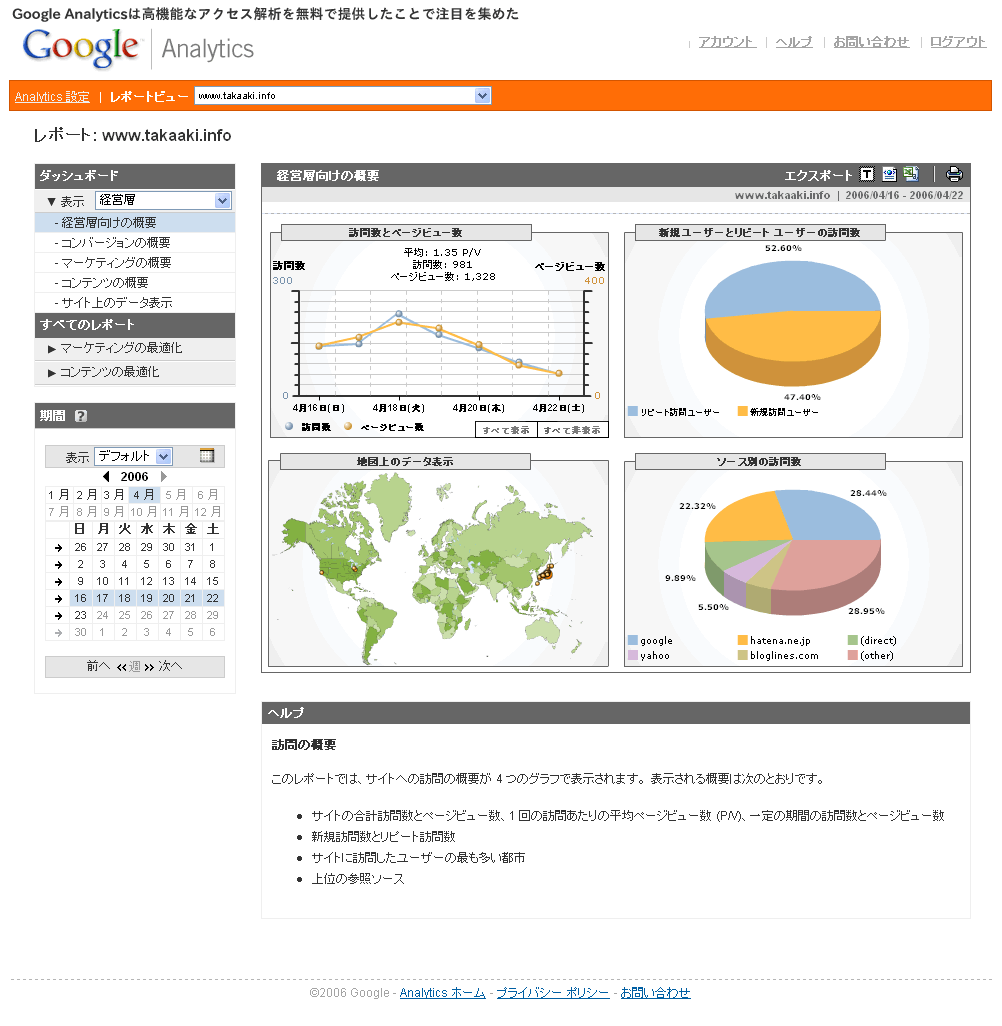
Task: Open the 経営層 view dropdown
Action: [164, 200]
